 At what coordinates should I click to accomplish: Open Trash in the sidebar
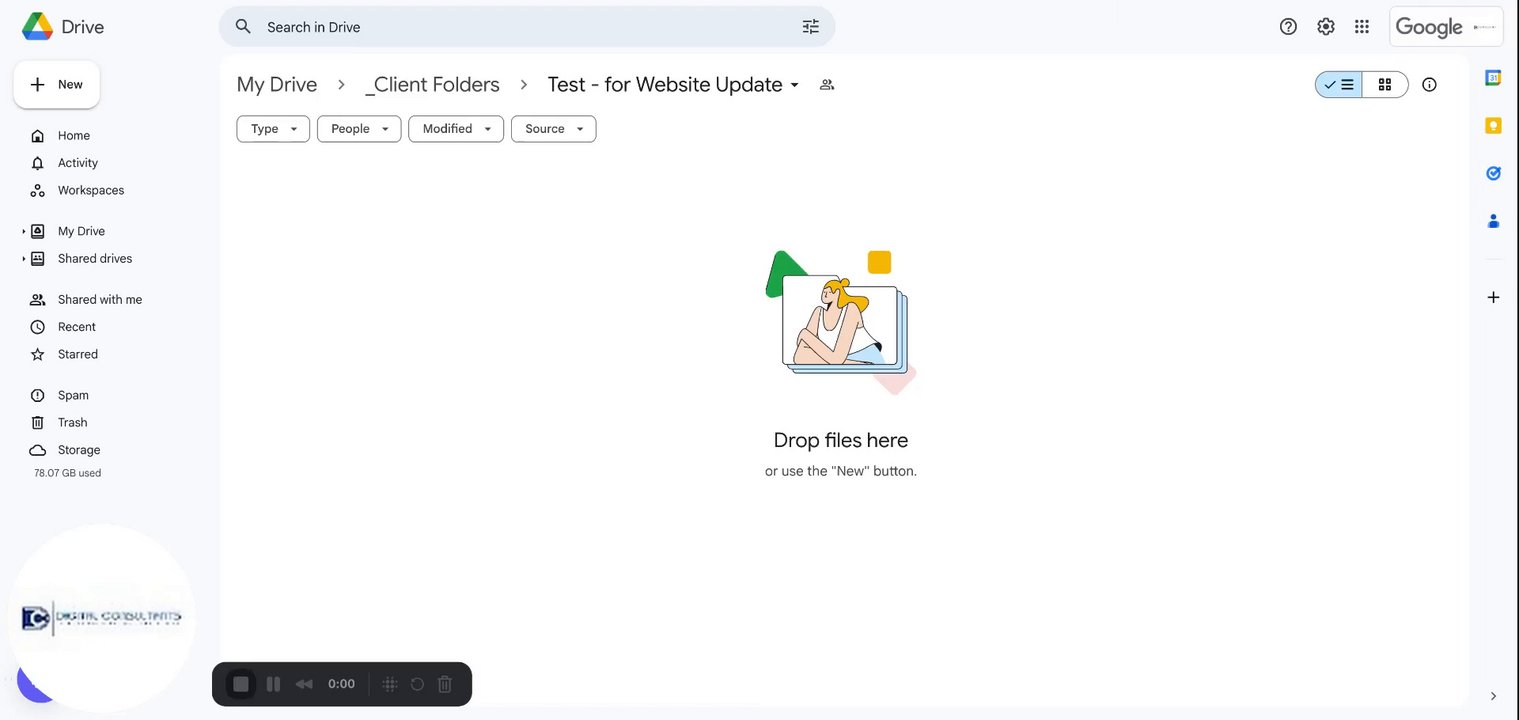[x=72, y=422]
